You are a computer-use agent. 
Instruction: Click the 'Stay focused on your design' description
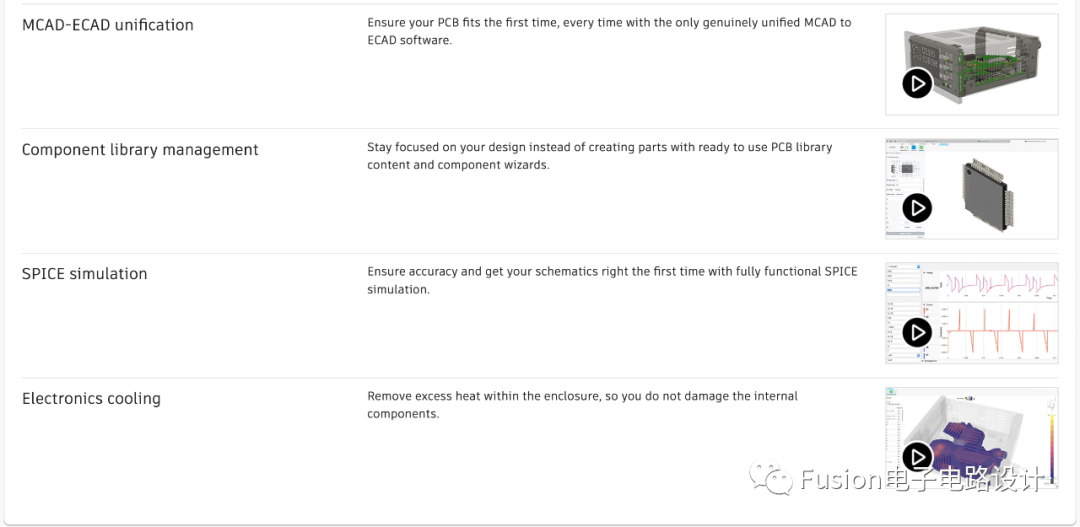coord(598,156)
